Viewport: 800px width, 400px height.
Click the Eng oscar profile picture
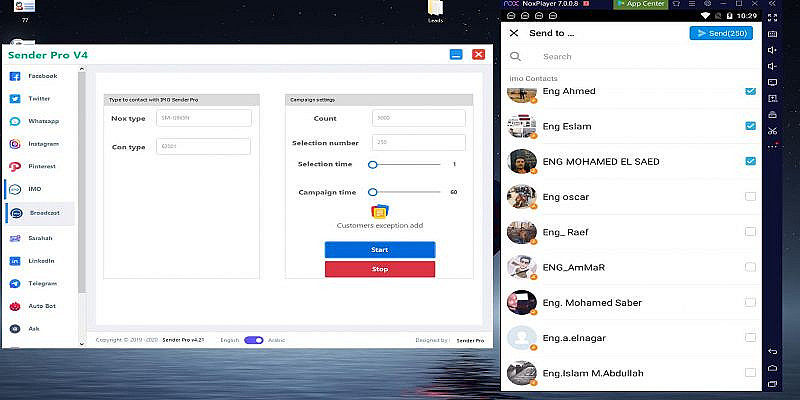coord(522,196)
